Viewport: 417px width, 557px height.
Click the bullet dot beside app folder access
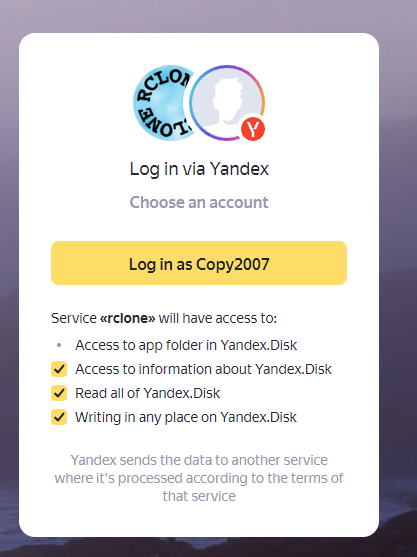(59, 345)
